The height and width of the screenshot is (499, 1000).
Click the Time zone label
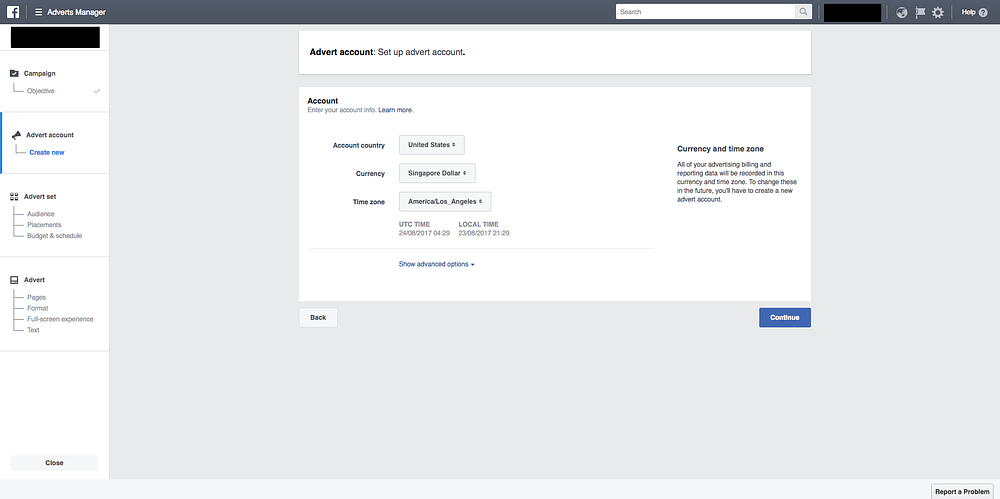[x=369, y=202]
